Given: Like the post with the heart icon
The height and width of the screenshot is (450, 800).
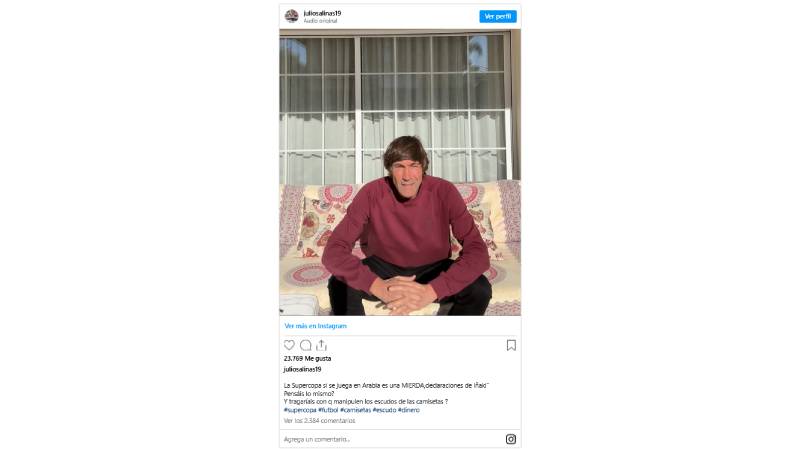Looking at the screenshot, I should 289,345.
